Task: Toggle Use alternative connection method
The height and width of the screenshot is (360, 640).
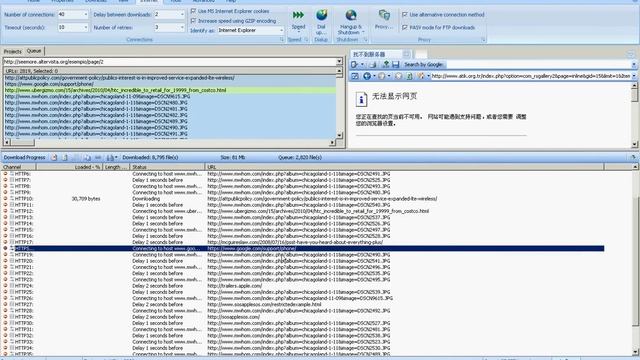Action: pyautogui.click(x=405, y=14)
